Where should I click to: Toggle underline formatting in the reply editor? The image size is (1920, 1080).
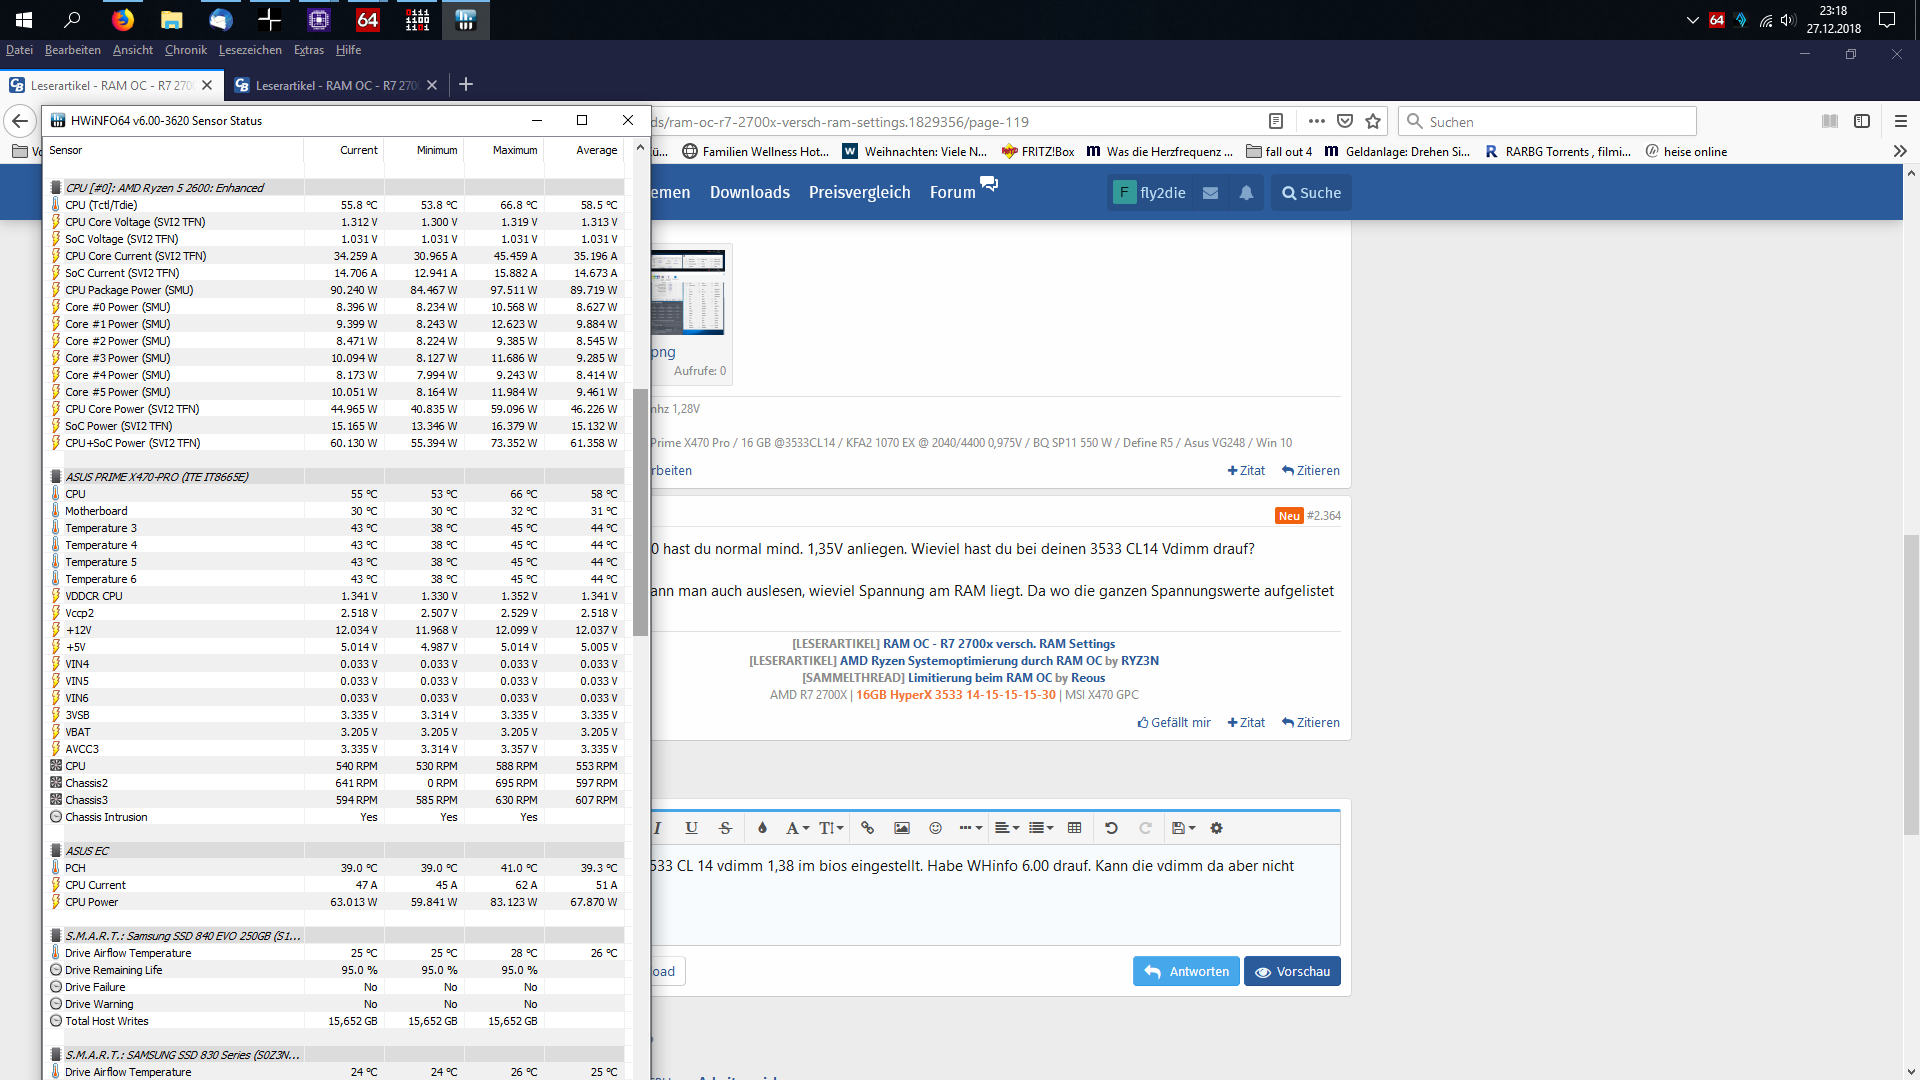pyautogui.click(x=691, y=828)
